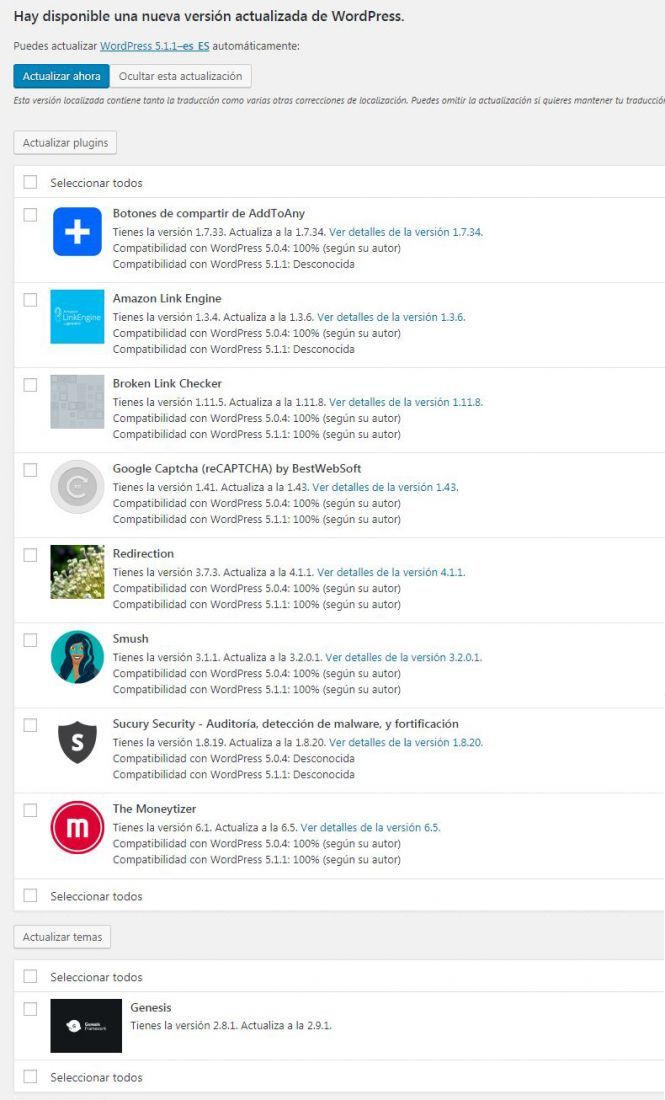Viewport: 665px width, 1100px height.
Task: Tick the Smush plugin checkbox
Action: [30, 640]
